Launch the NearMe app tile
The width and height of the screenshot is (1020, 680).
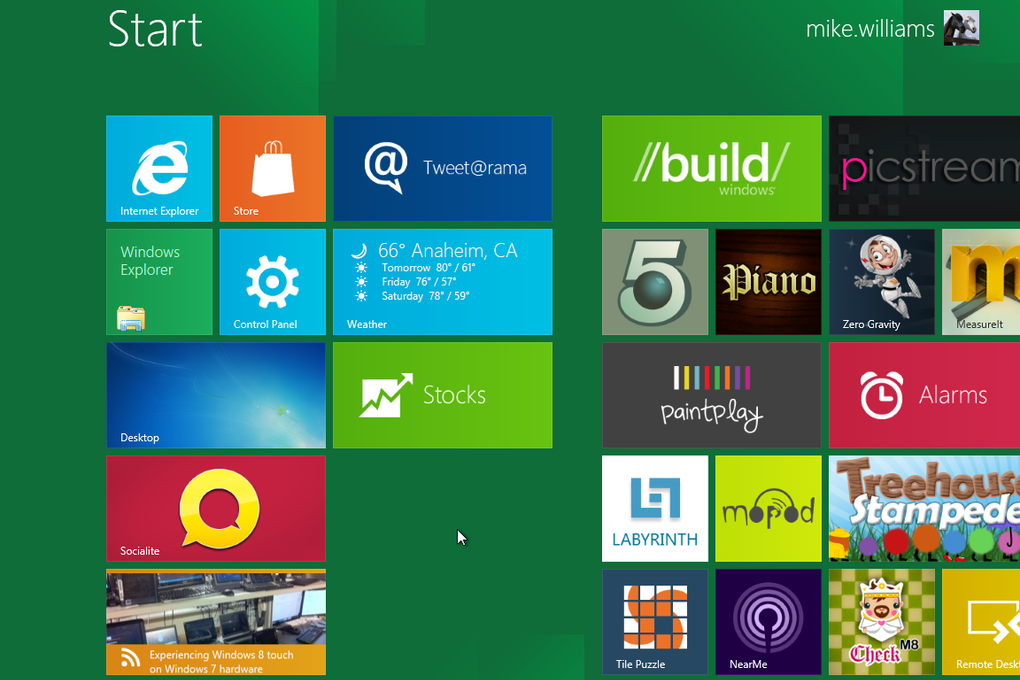point(768,622)
